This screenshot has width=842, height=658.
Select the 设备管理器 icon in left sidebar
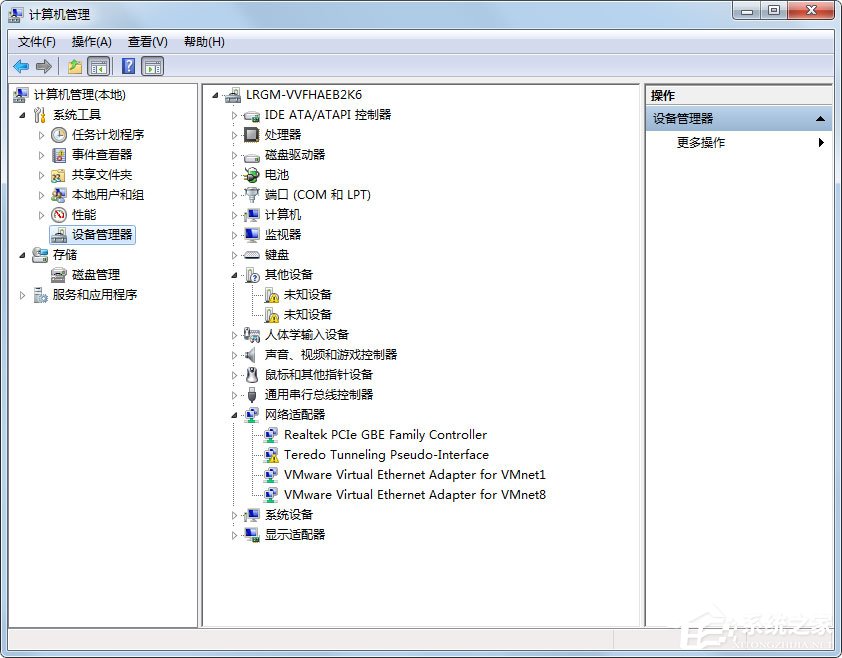click(60, 234)
